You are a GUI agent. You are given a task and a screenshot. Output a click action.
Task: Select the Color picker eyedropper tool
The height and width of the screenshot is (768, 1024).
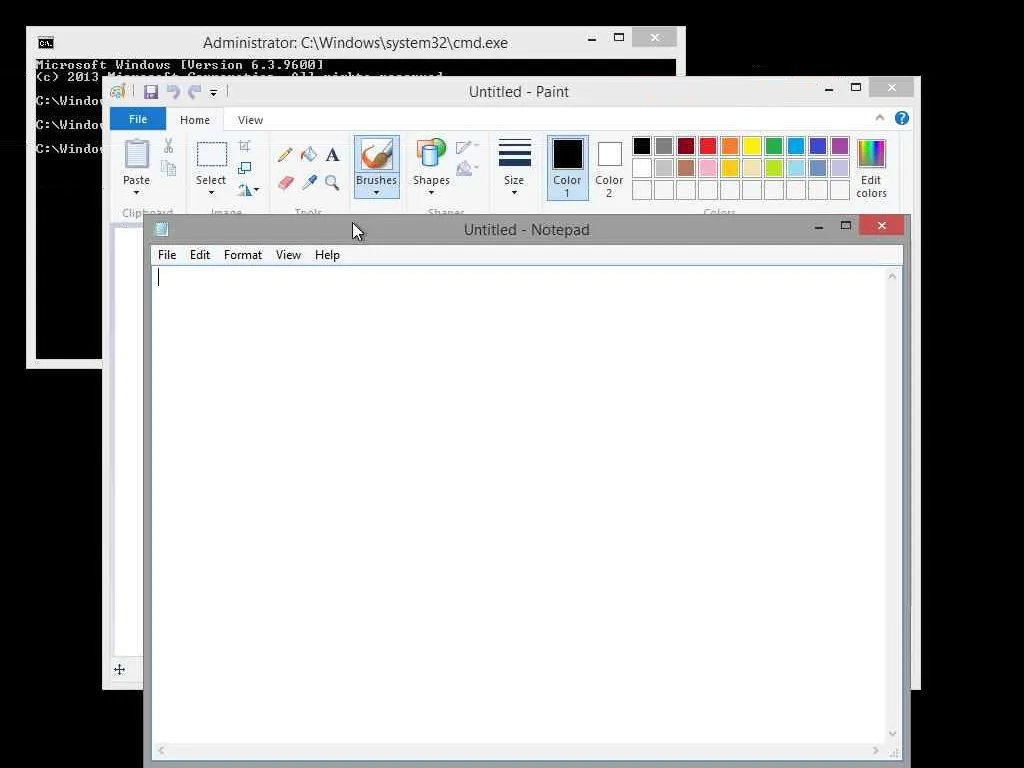click(x=309, y=182)
